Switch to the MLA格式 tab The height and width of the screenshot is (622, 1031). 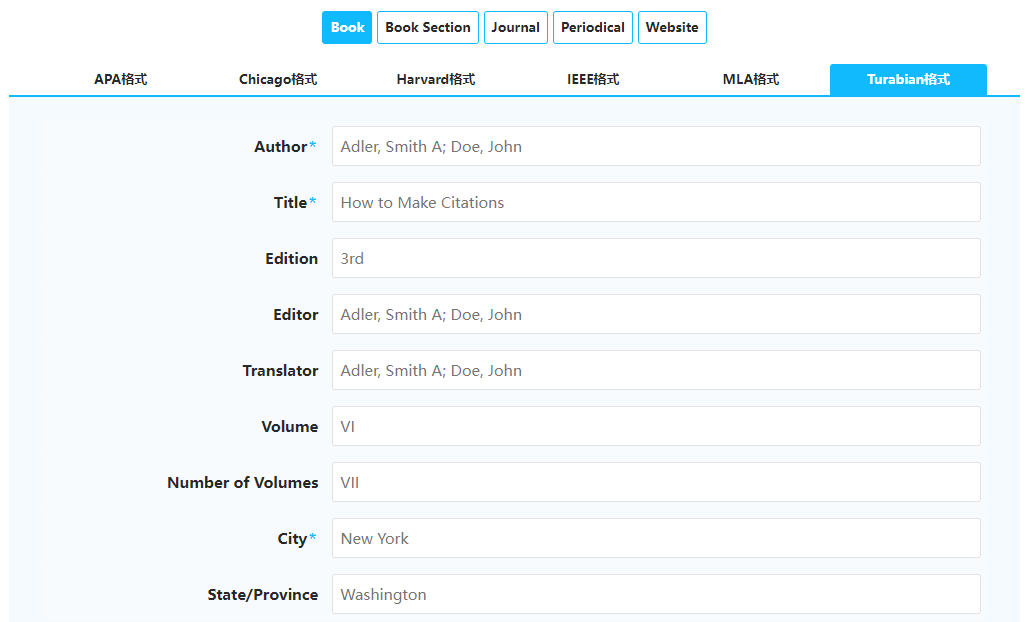tap(751, 80)
